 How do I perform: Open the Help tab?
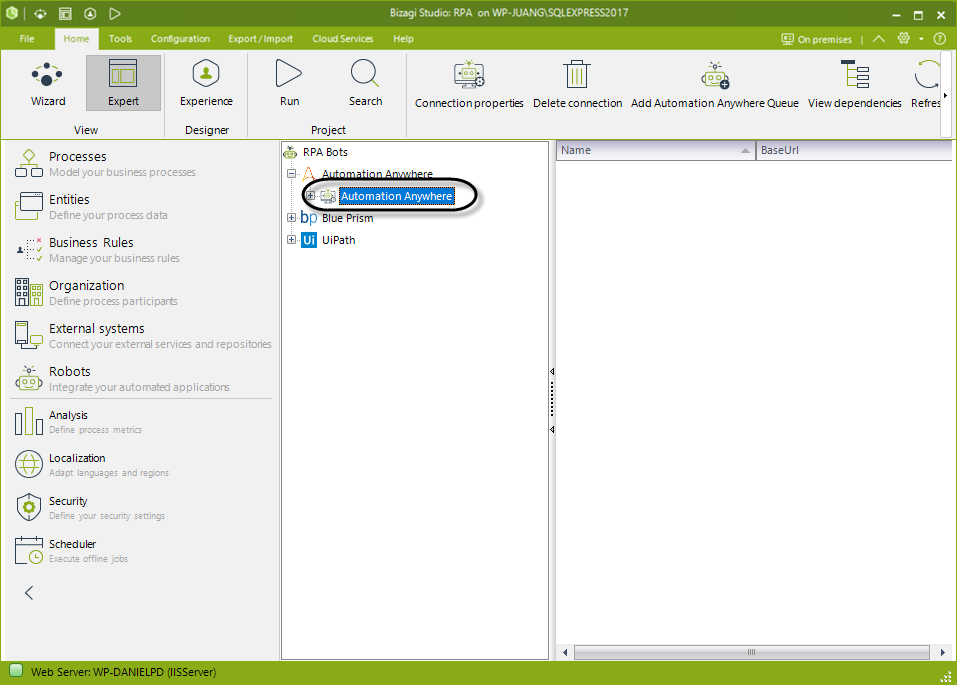click(x=403, y=38)
